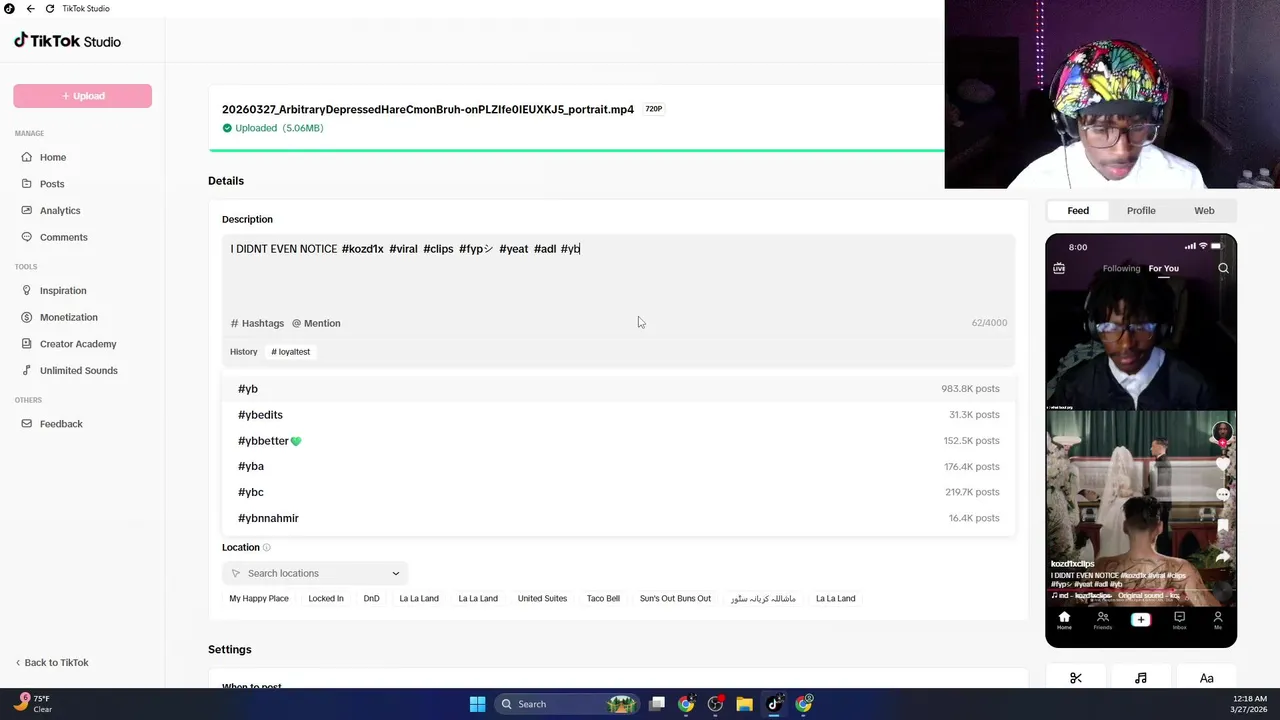
Task: Click the Mention button
Action: (x=316, y=323)
